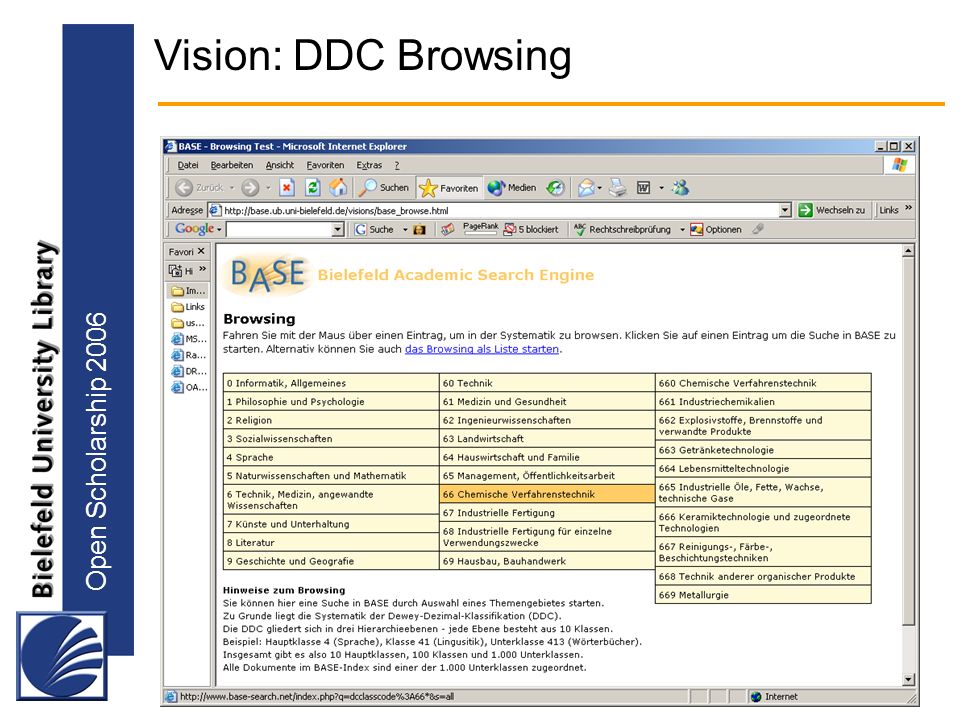Click the Forward arrow icon
This screenshot has width=960, height=720.
tap(249, 188)
